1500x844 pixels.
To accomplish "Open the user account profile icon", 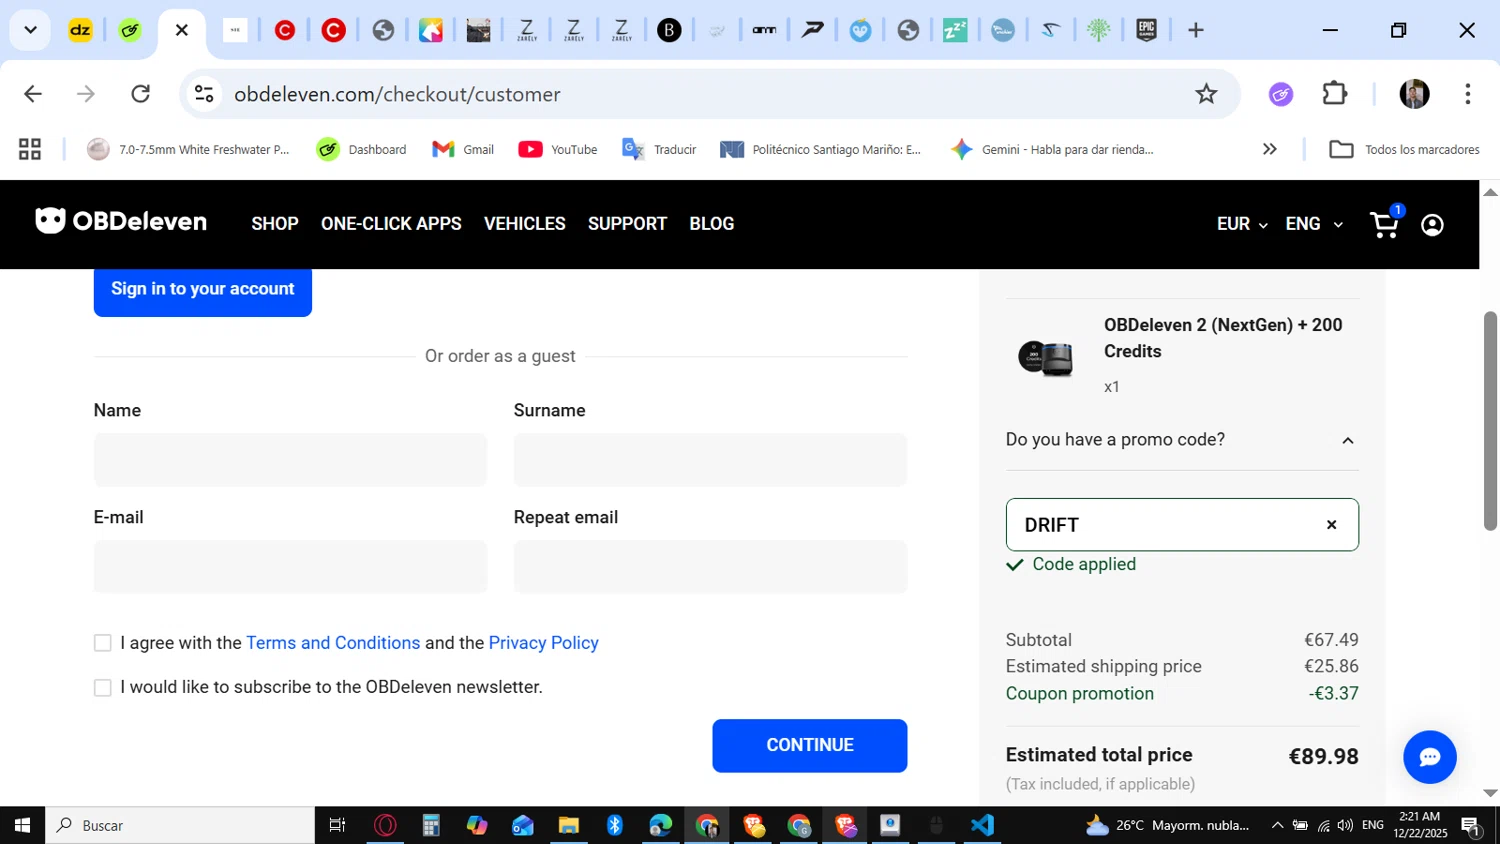I will (x=1432, y=225).
